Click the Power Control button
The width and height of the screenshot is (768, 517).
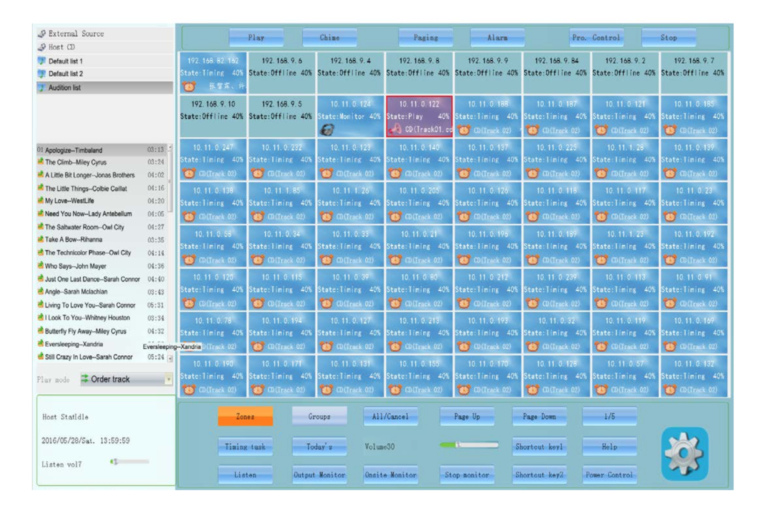point(609,475)
